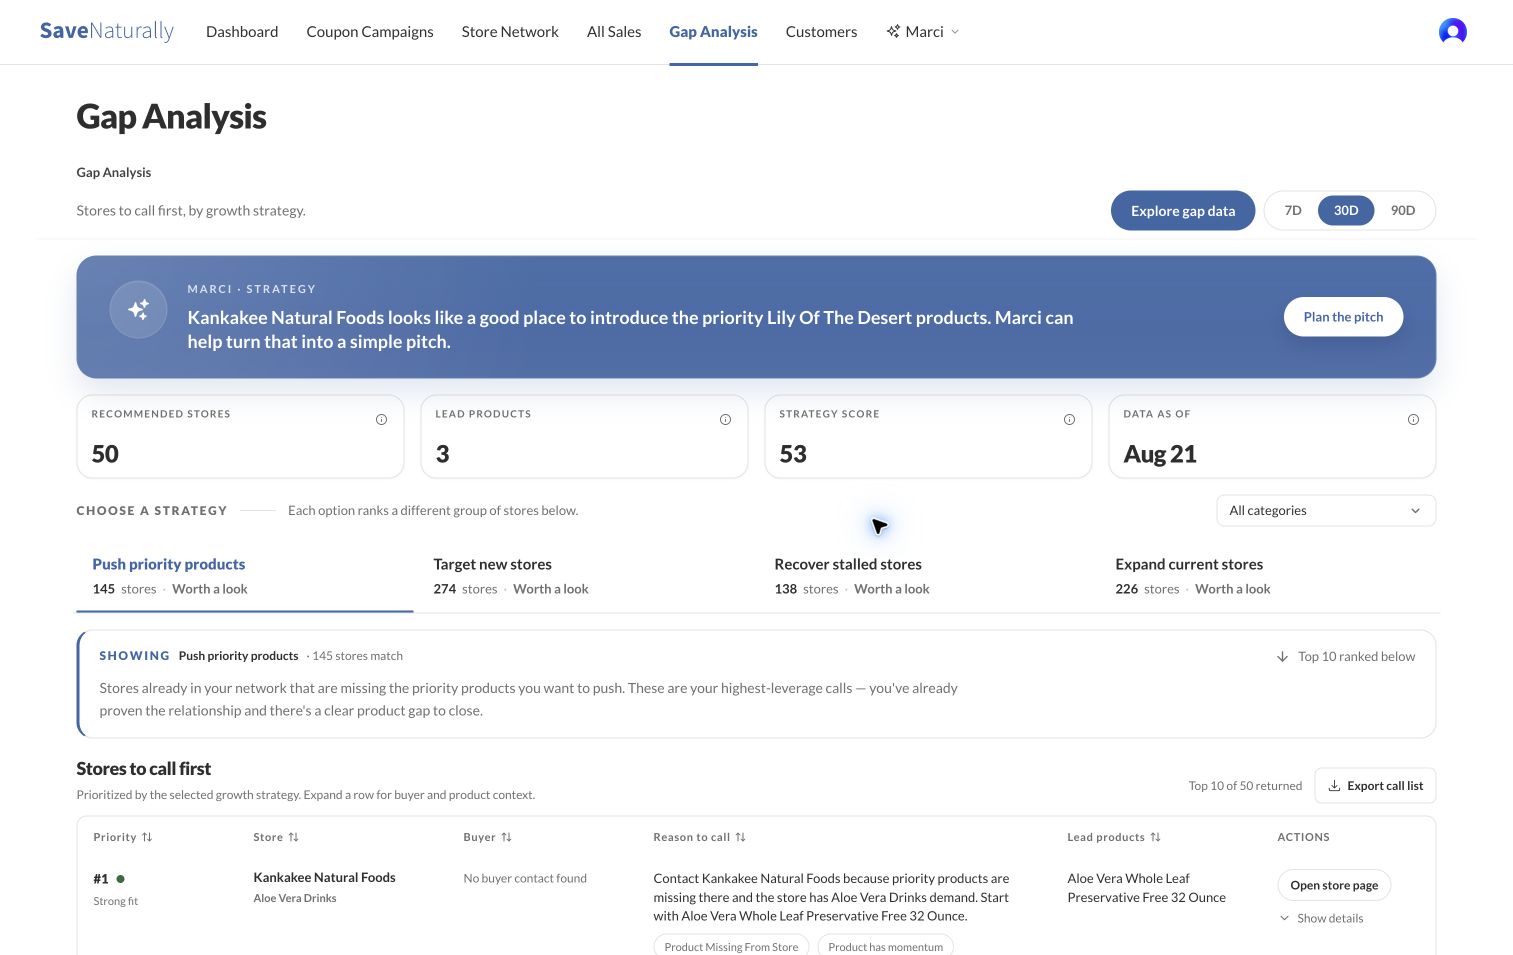Open info icon on Strategy Score card
Viewport: 1513px width, 955px height.
point(1069,420)
